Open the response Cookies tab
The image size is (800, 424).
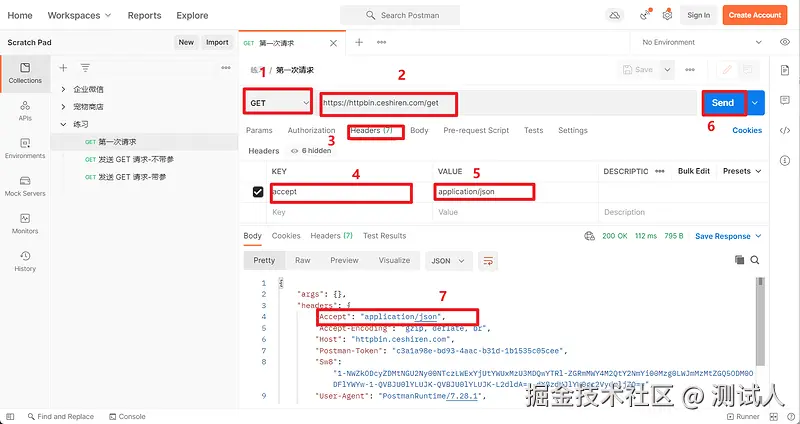[x=286, y=236]
